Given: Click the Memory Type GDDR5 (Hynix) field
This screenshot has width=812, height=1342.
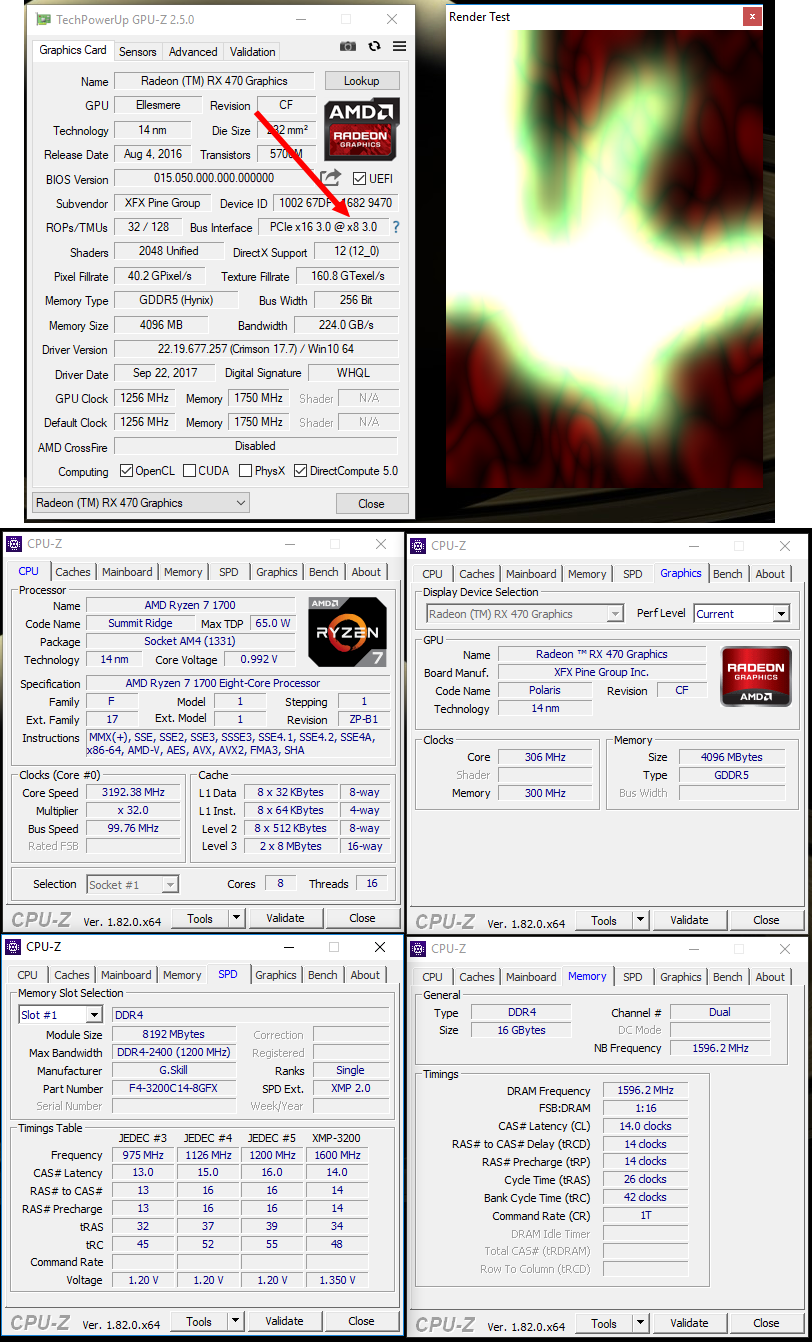Looking at the screenshot, I should (176, 300).
